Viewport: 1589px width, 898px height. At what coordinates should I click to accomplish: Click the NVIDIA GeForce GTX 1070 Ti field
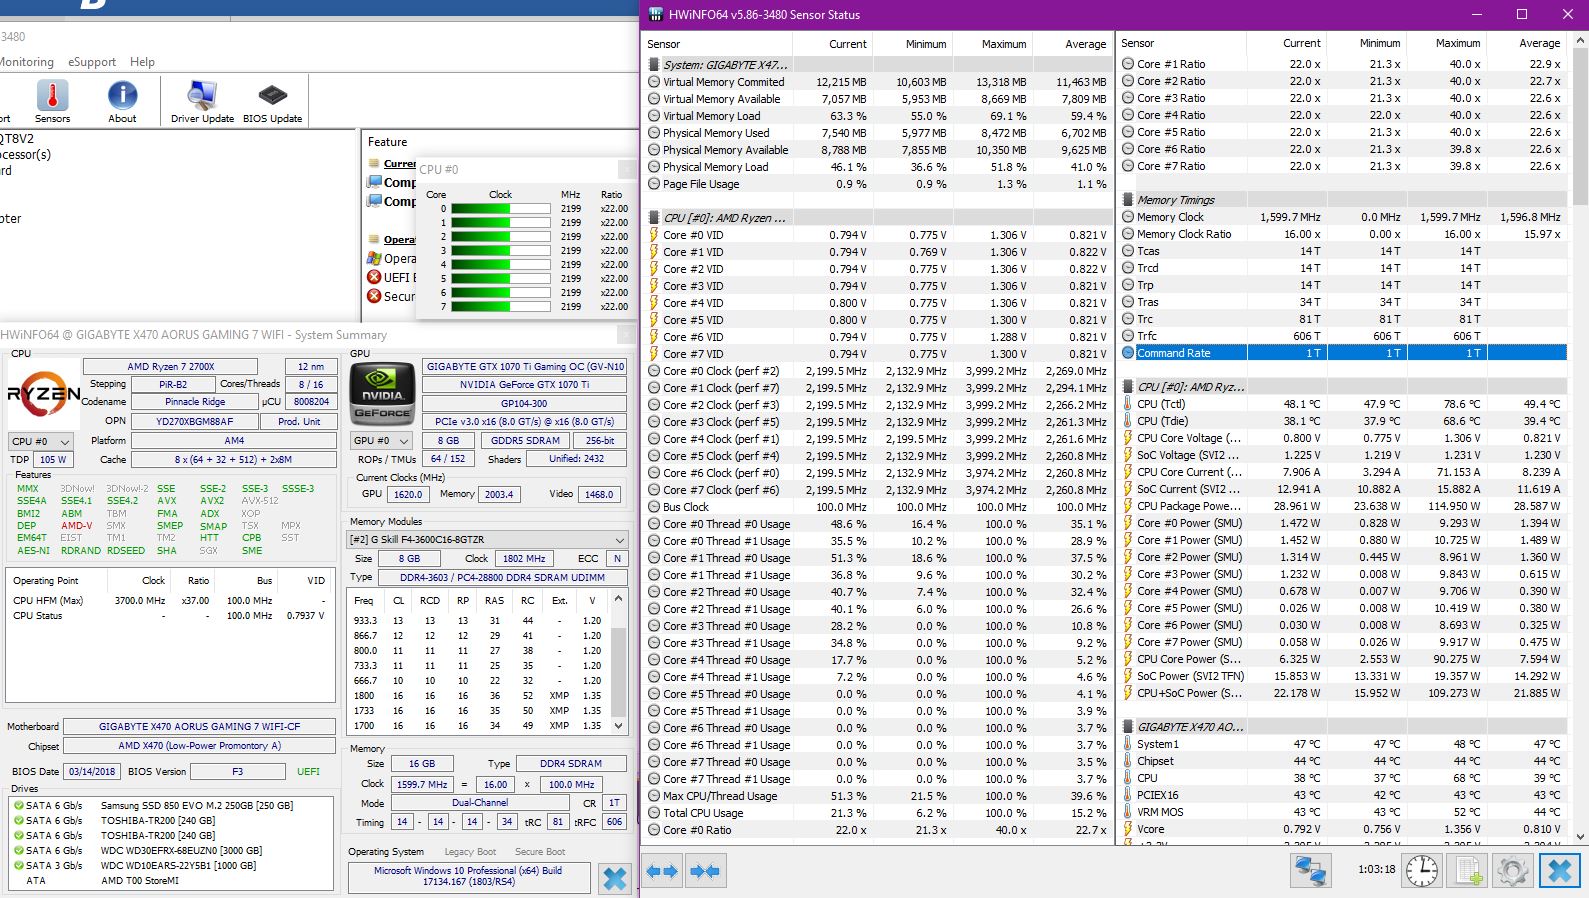pos(525,384)
